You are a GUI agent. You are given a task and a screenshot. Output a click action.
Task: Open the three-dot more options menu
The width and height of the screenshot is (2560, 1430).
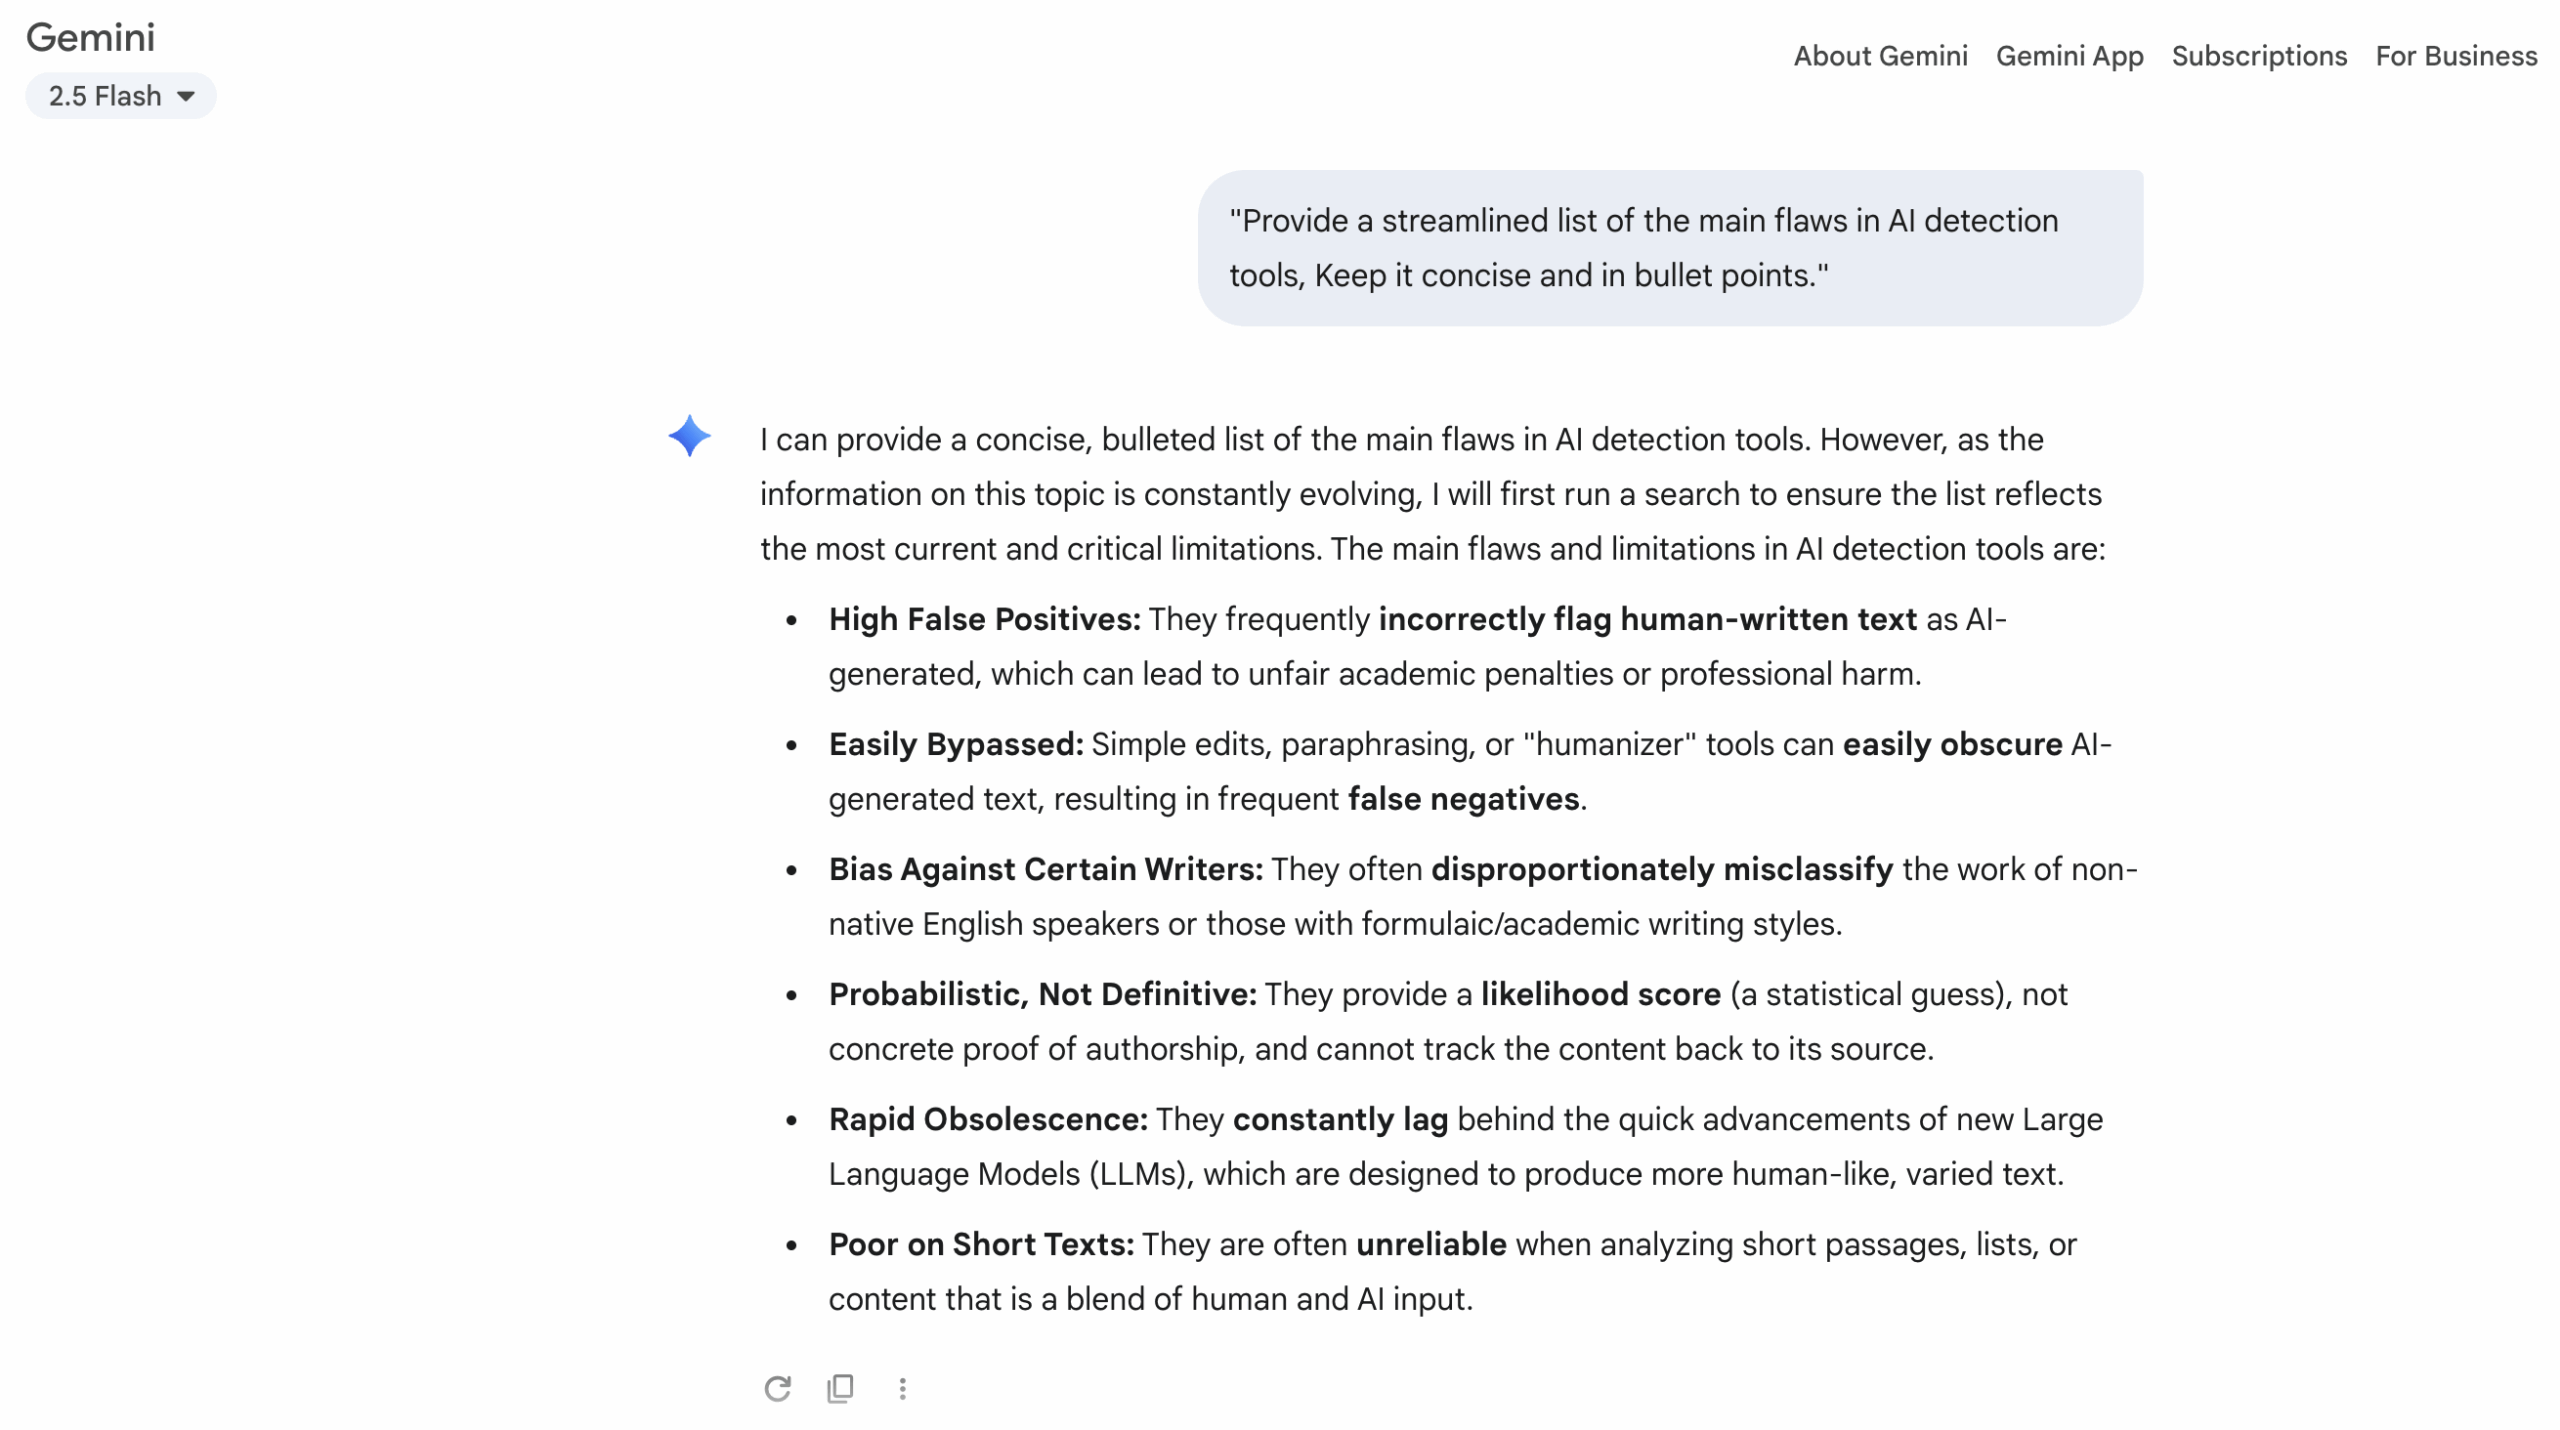pyautogui.click(x=902, y=1388)
